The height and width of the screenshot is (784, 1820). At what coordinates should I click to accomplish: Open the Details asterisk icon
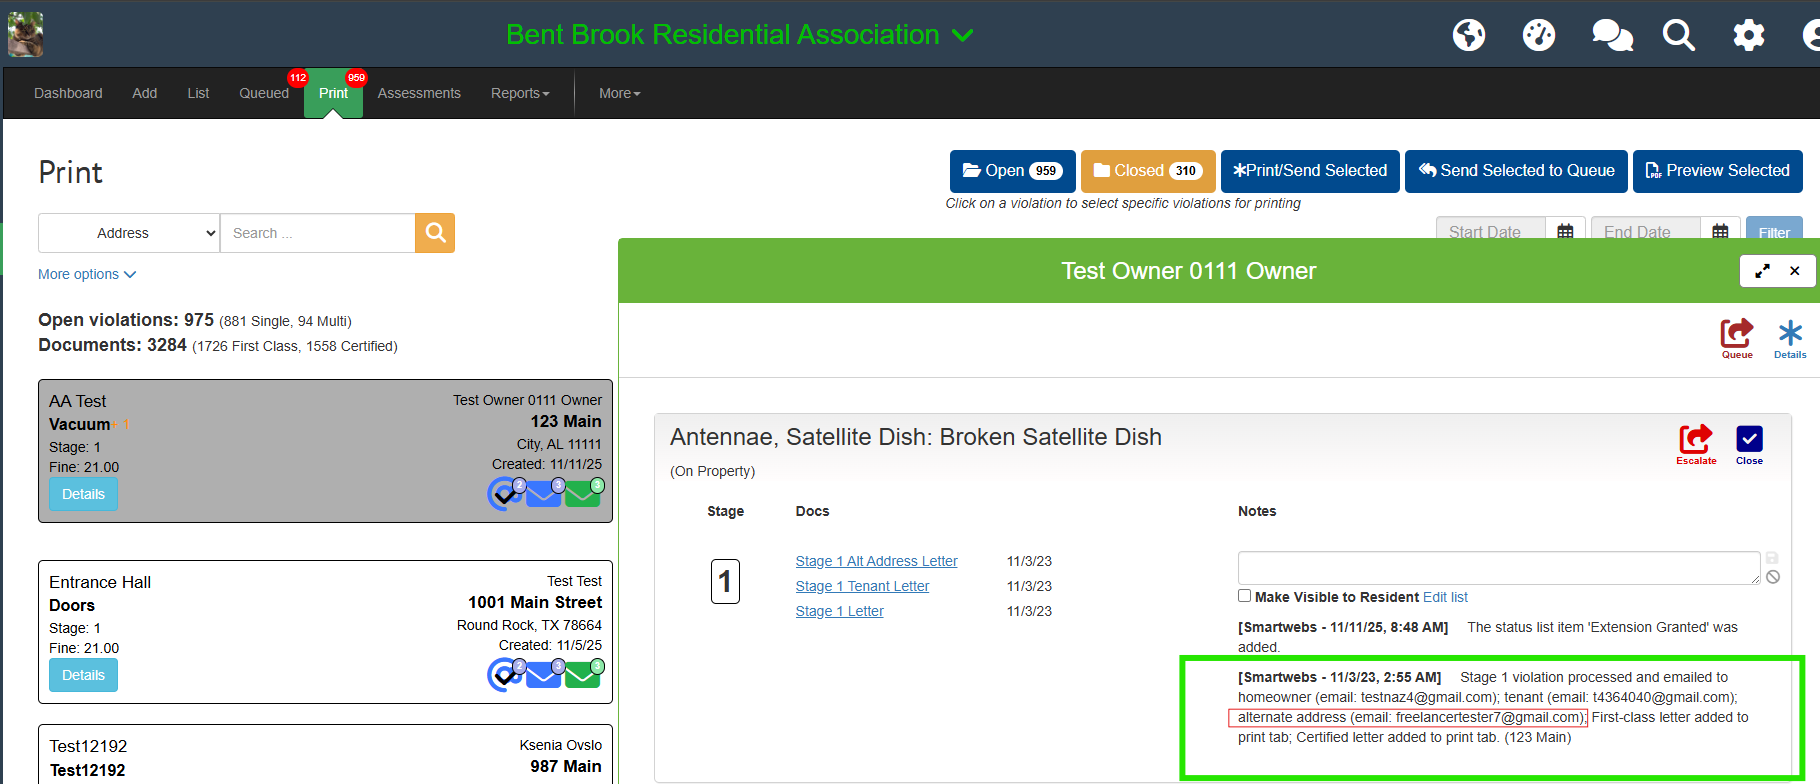pyautogui.click(x=1790, y=335)
